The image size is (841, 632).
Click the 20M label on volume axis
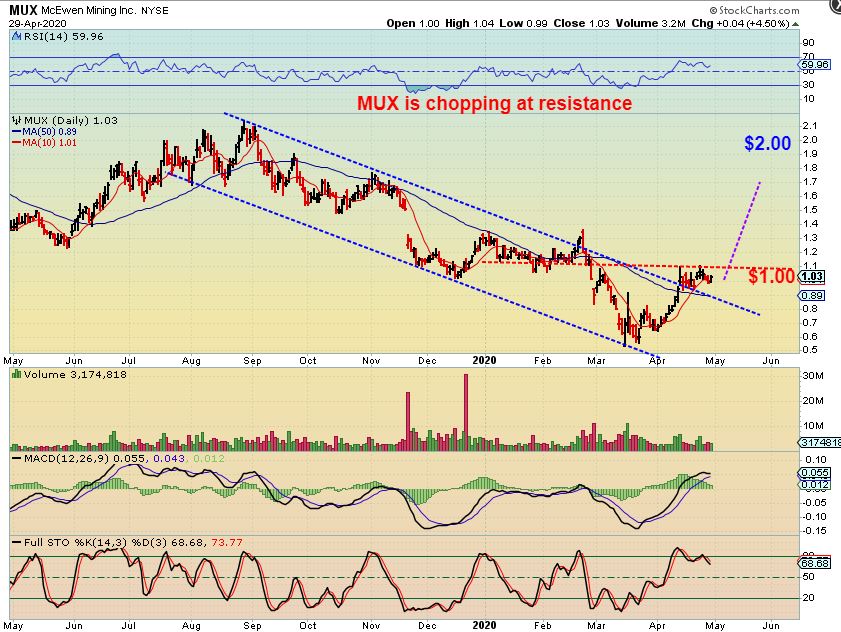click(x=813, y=400)
